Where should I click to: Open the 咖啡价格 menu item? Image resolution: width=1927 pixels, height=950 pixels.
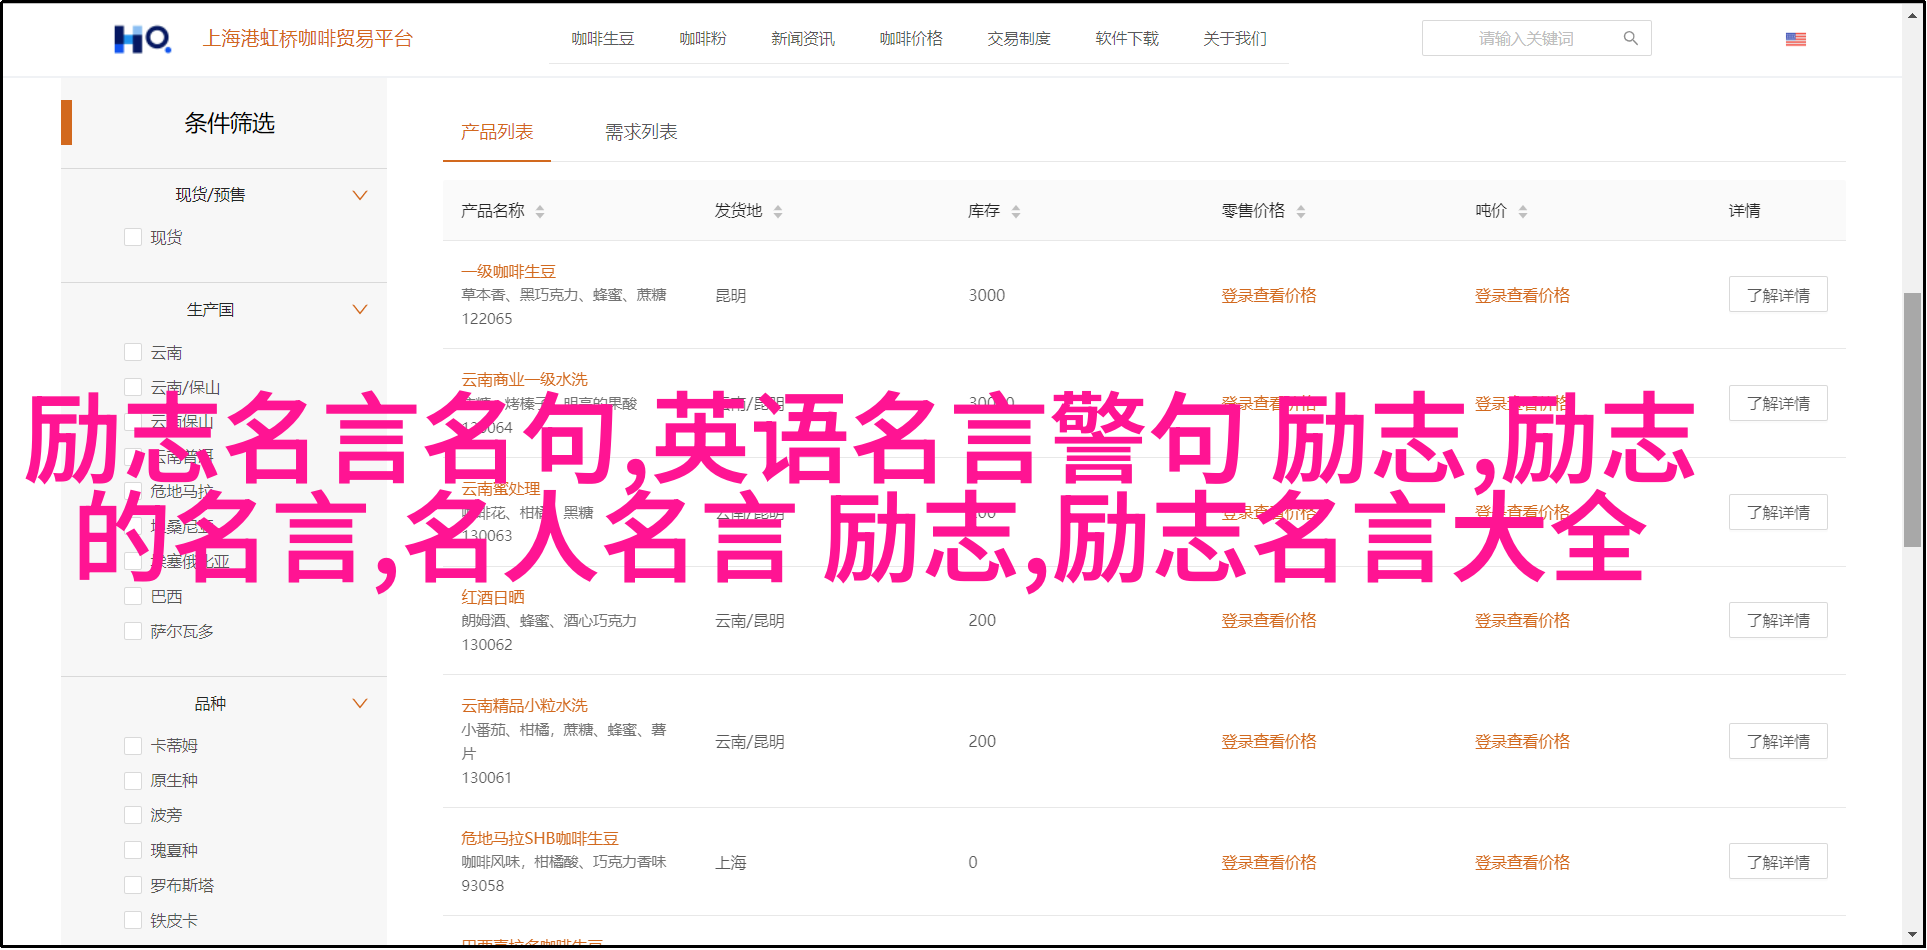point(910,39)
